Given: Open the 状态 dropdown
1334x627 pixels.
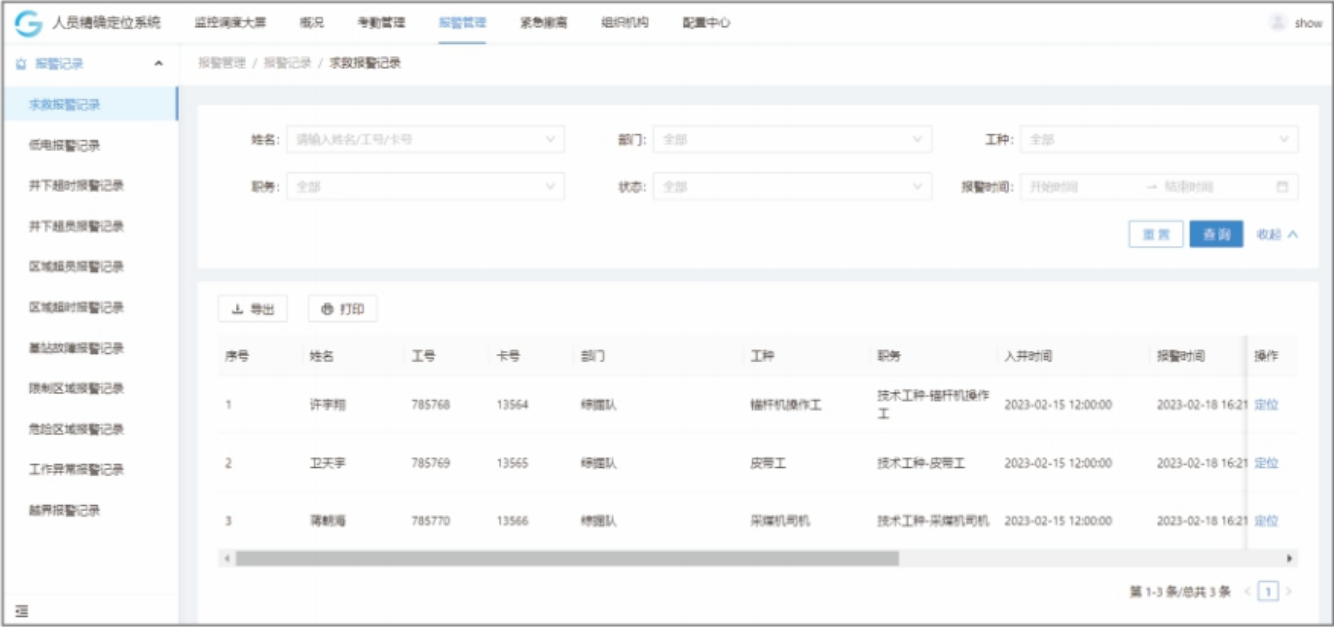Looking at the screenshot, I should point(792,187).
